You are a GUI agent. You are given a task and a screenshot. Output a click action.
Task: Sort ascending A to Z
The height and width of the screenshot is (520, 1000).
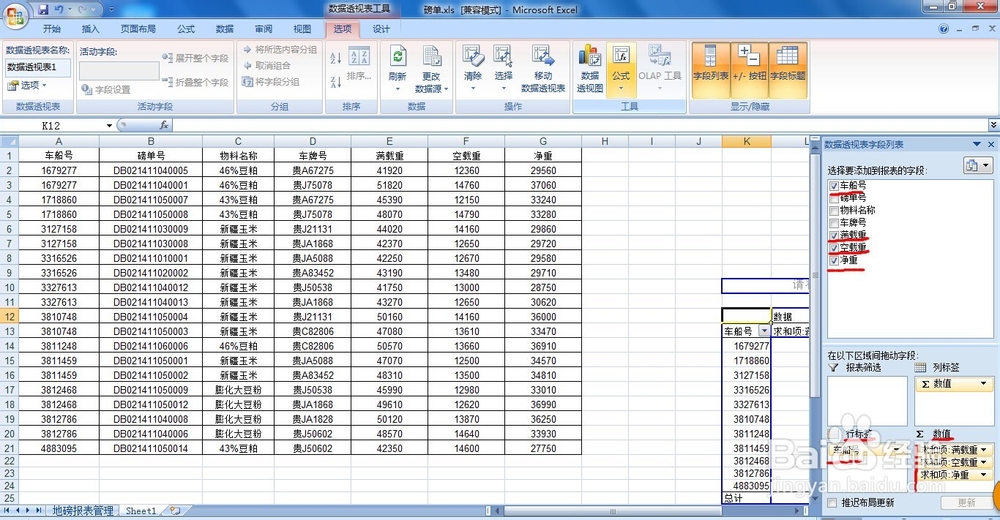tap(336, 58)
